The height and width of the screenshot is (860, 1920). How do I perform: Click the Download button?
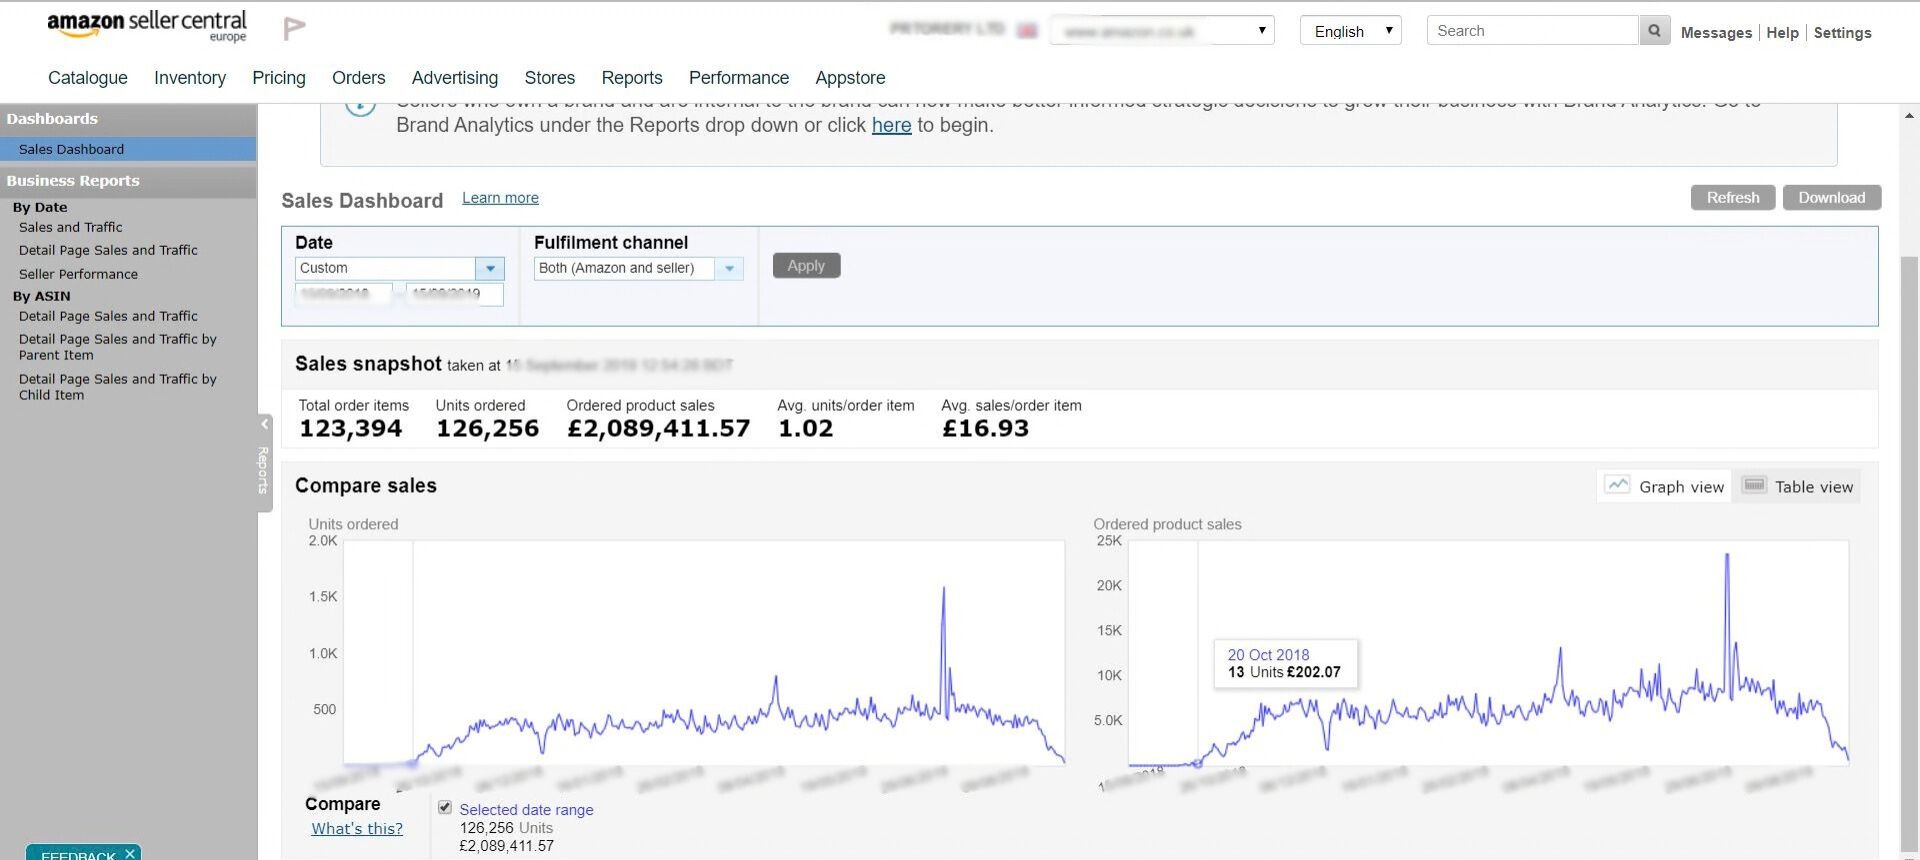[x=1831, y=198]
